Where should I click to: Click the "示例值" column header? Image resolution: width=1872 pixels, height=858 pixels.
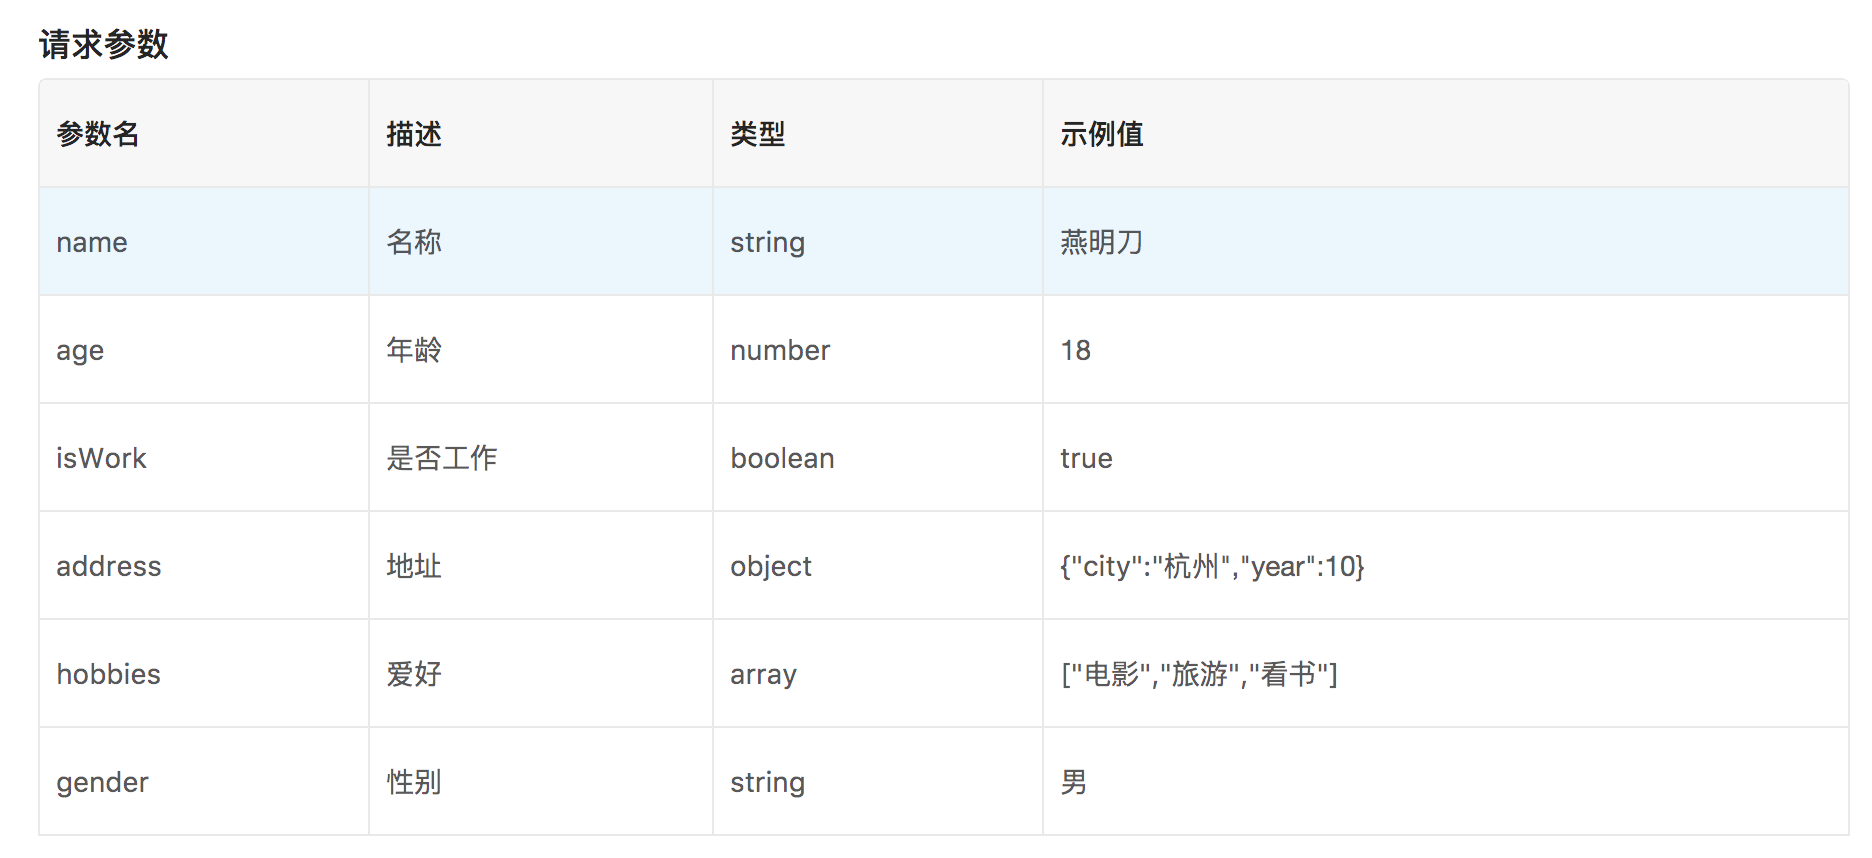pos(1102,134)
